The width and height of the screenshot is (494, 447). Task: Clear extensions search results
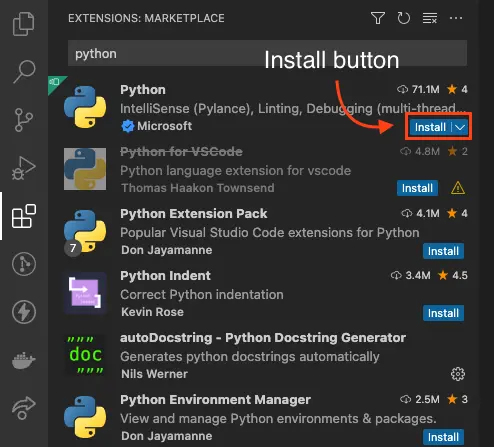point(430,18)
